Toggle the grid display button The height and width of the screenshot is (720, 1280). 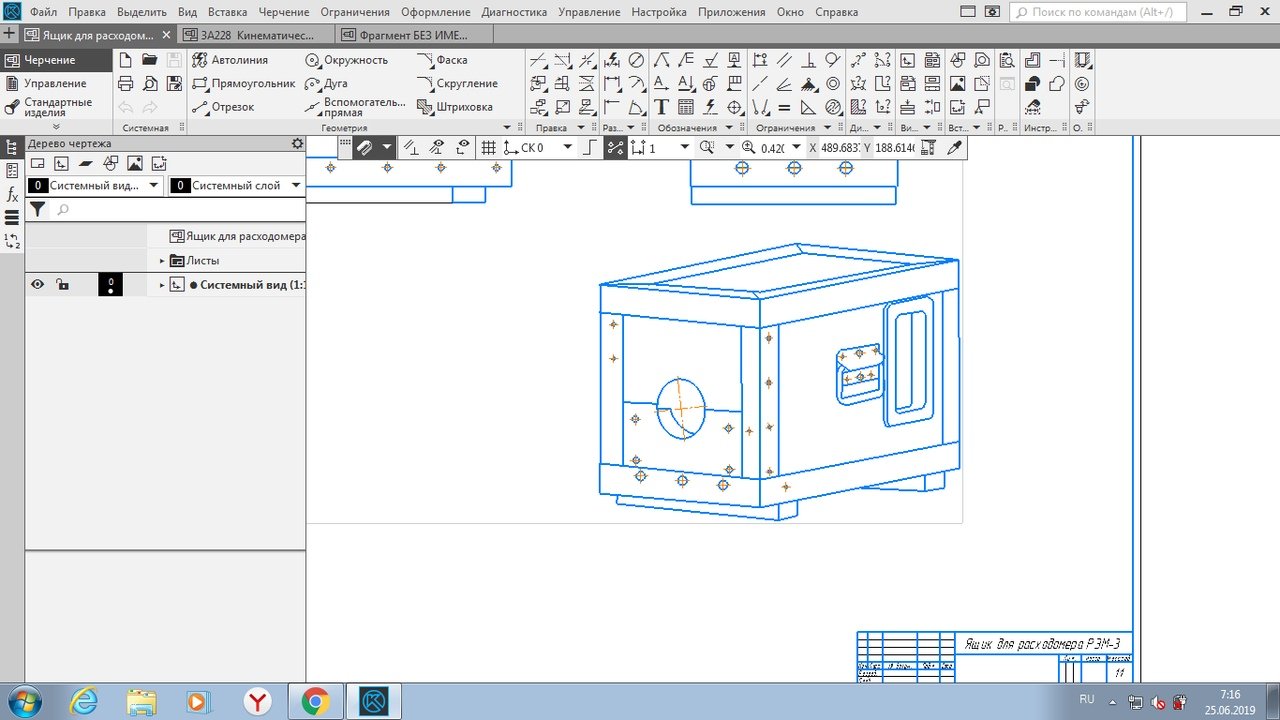tap(488, 148)
